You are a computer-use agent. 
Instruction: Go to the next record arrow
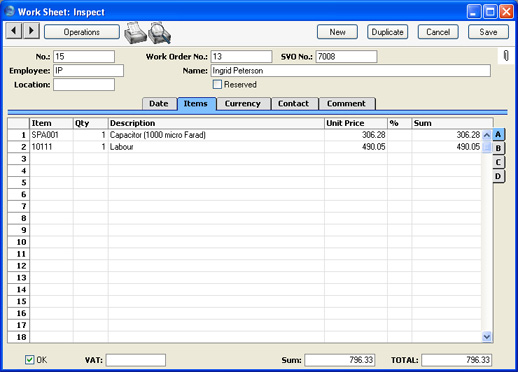(x=31, y=31)
